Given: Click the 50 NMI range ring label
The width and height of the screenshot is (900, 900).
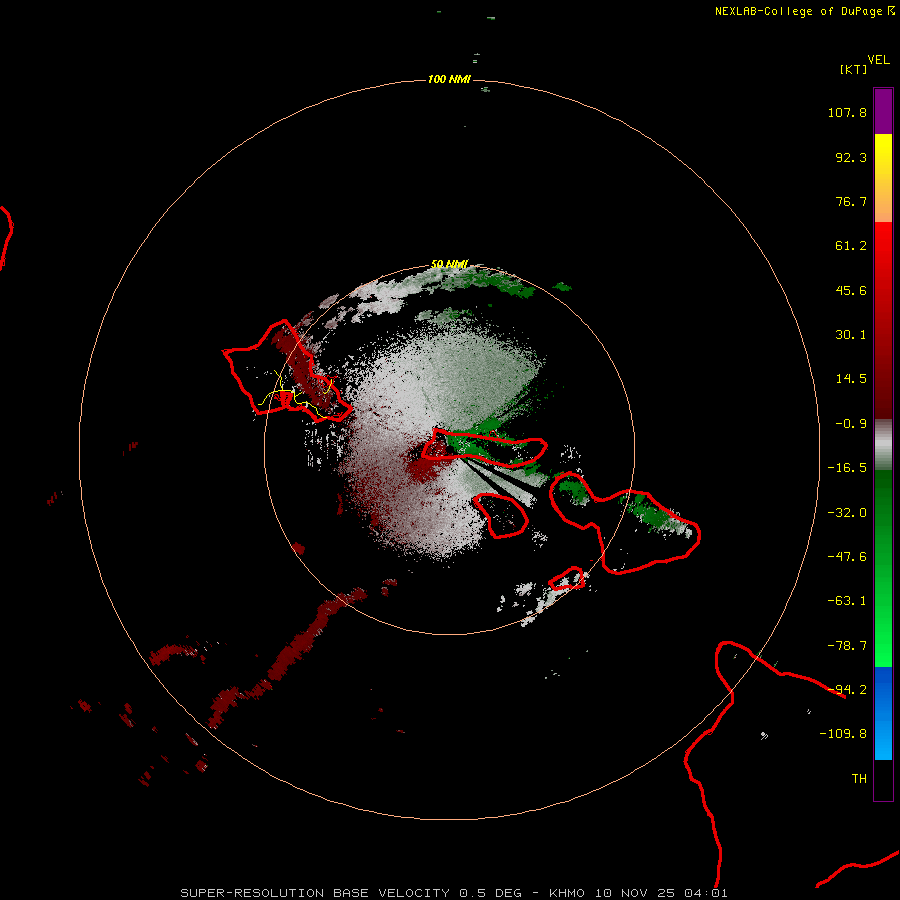Looking at the screenshot, I should [x=449, y=264].
